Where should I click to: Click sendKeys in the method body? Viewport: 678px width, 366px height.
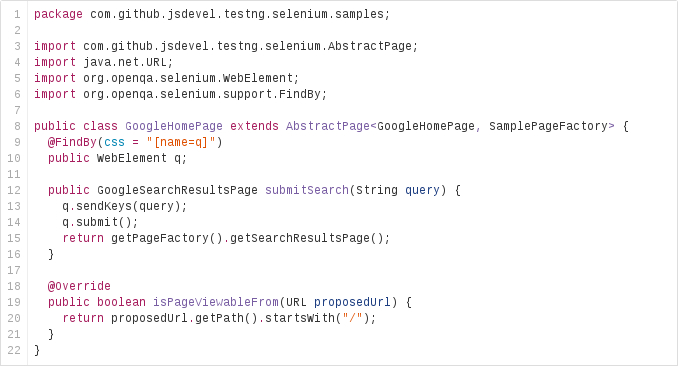104,206
